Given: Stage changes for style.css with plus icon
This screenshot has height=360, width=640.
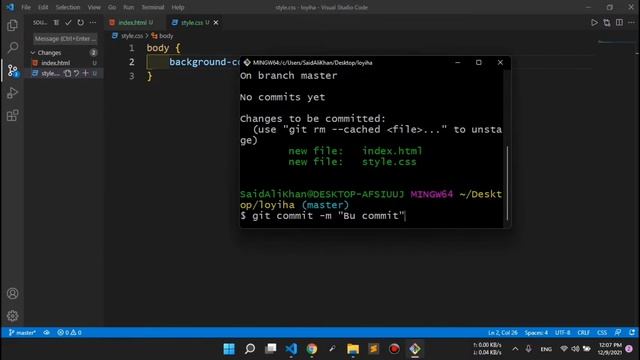Looking at the screenshot, I should click(85, 73).
